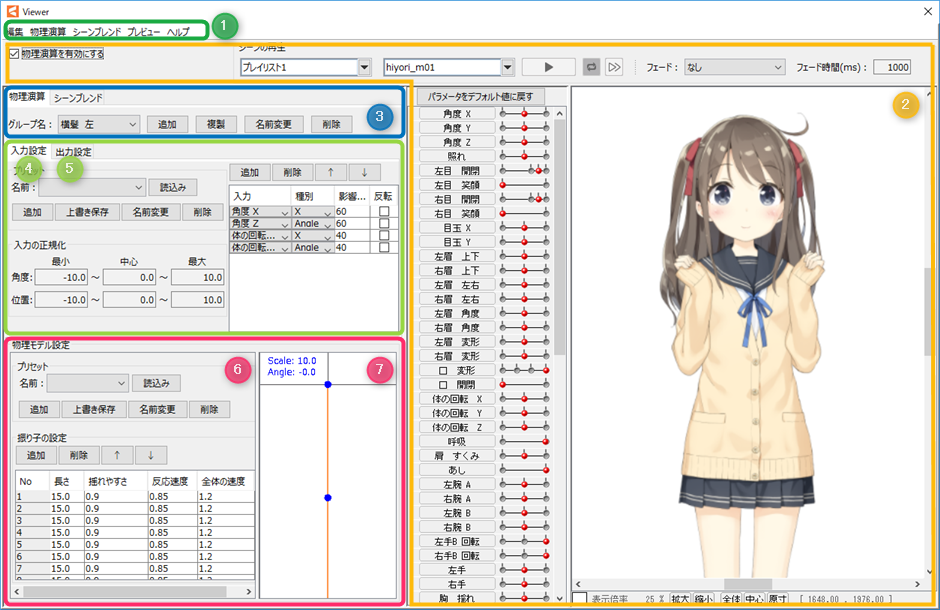Image resolution: width=940 pixels, height=610 pixels.
Task: Click 削除 in the グループ名 row
Action: point(332,125)
